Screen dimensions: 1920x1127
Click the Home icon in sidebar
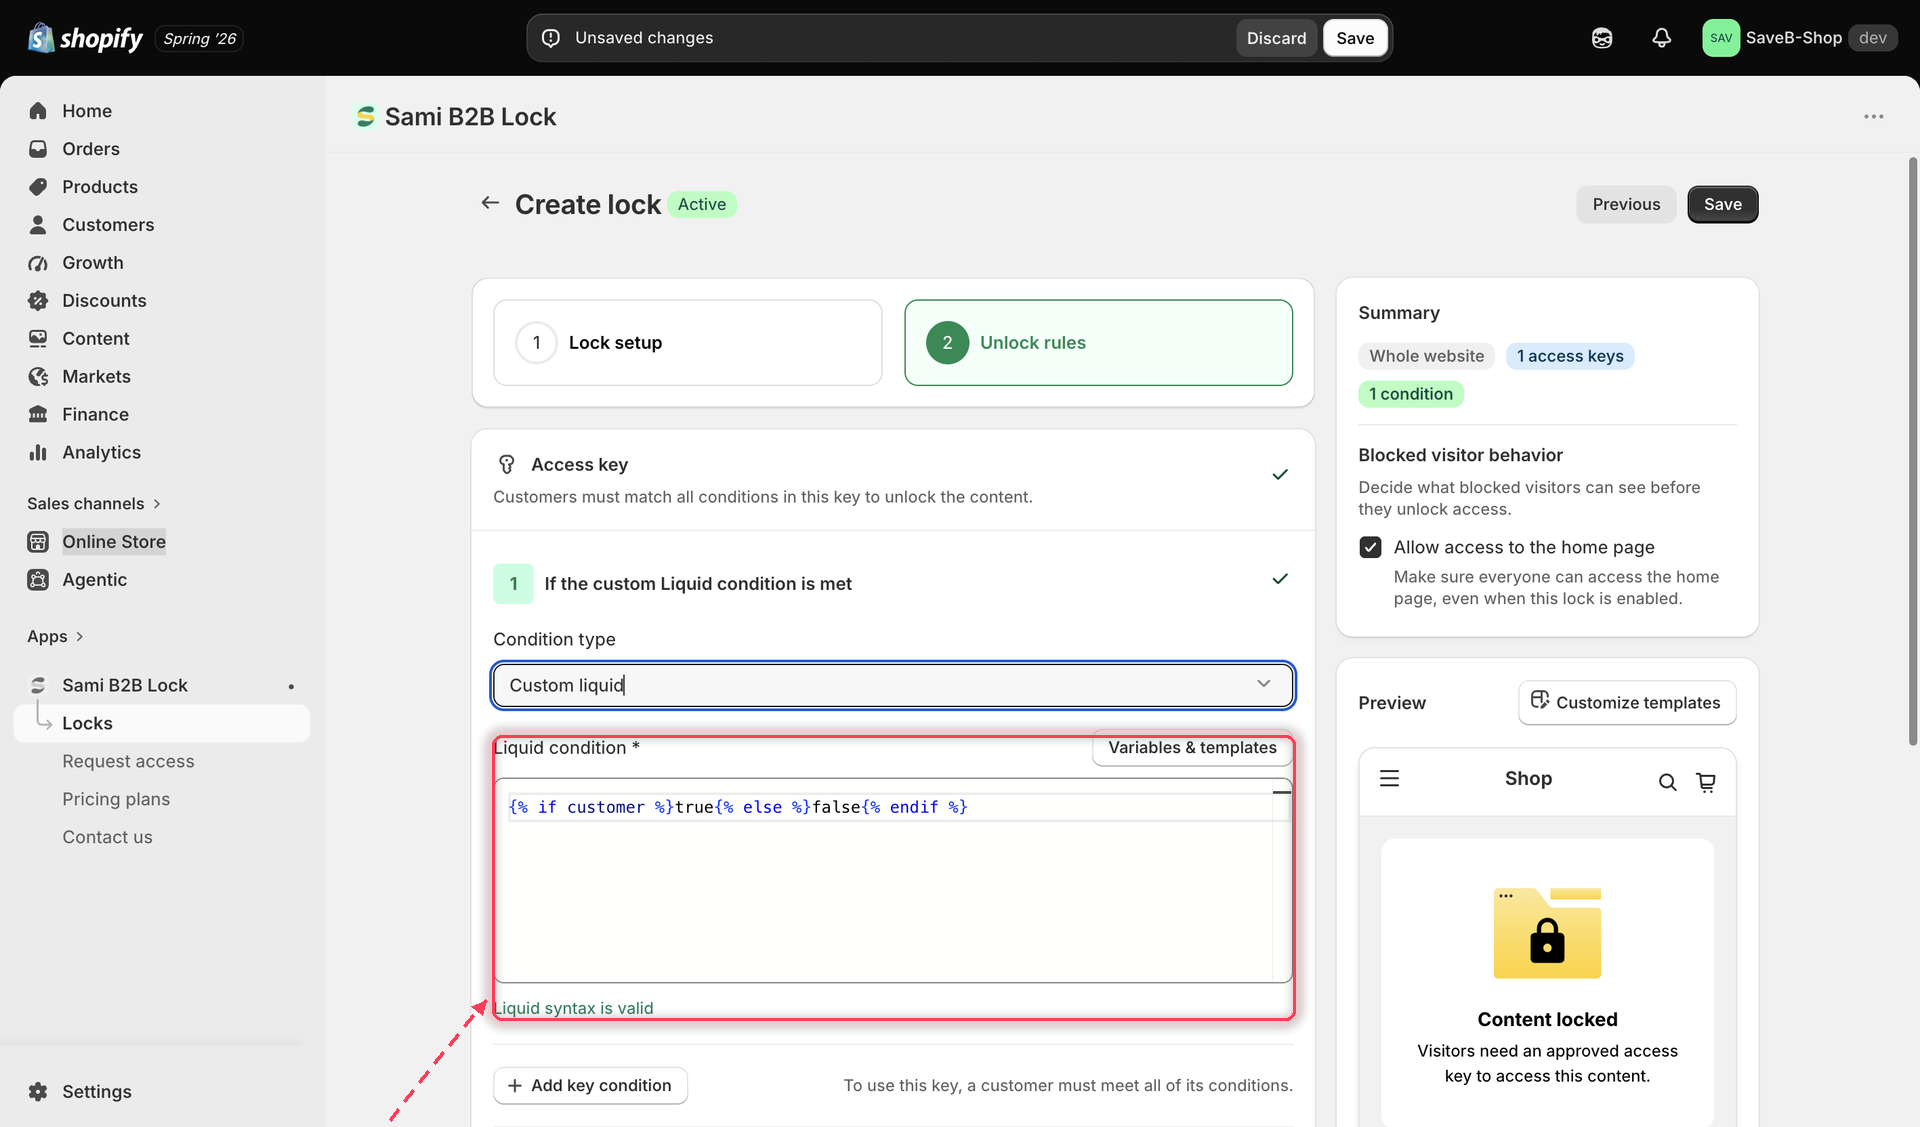pyautogui.click(x=38, y=111)
